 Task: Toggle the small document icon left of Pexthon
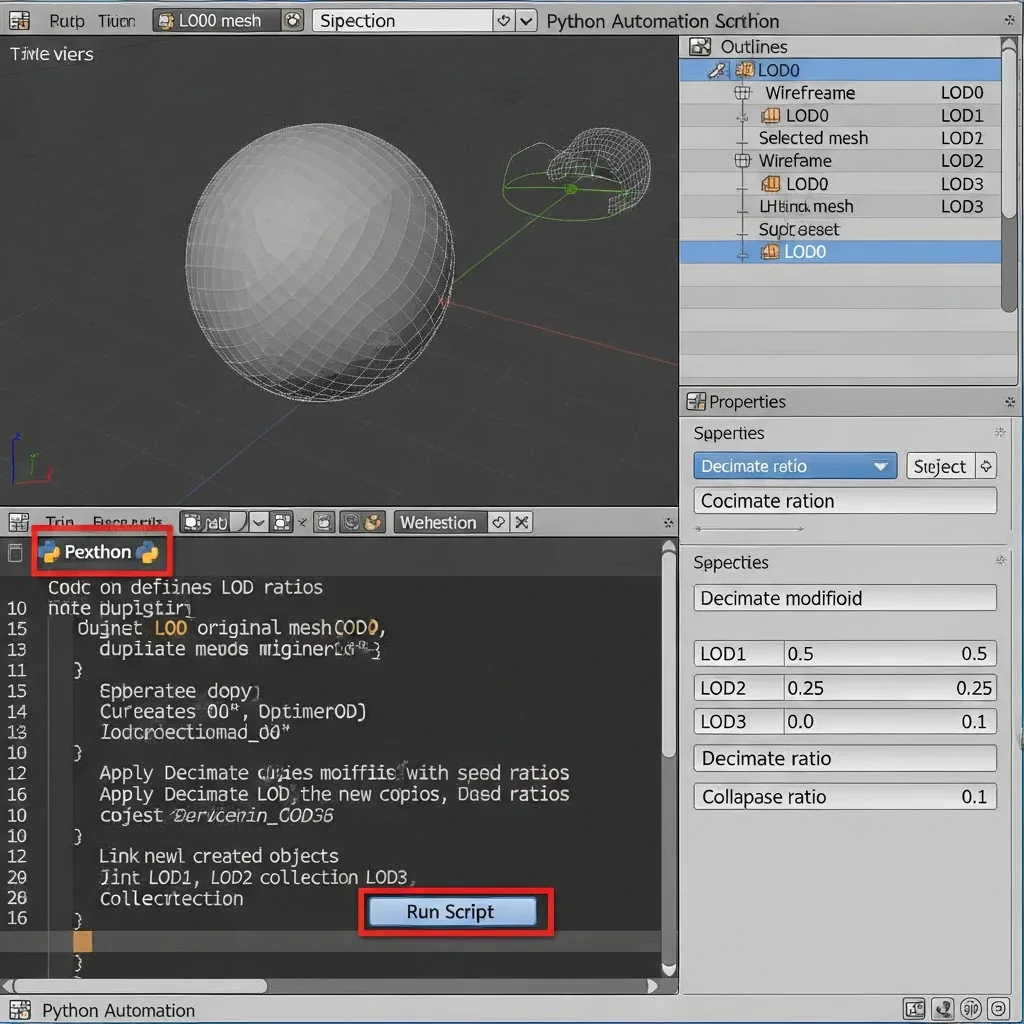[15, 552]
